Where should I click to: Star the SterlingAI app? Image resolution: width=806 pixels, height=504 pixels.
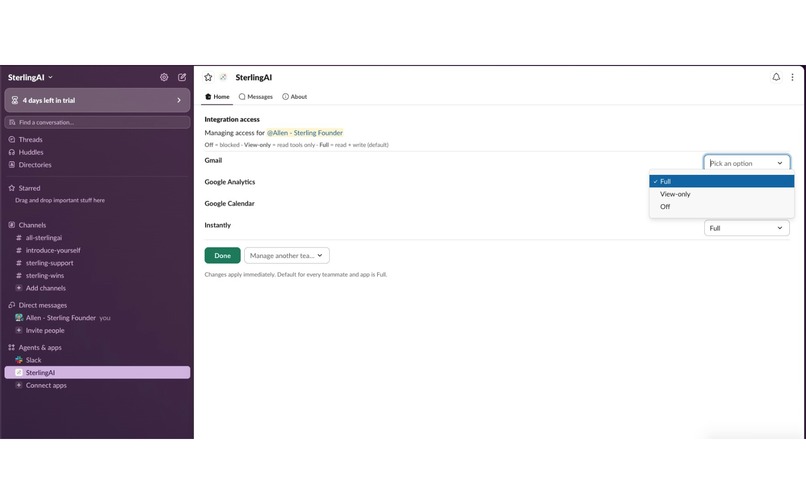coord(208,77)
